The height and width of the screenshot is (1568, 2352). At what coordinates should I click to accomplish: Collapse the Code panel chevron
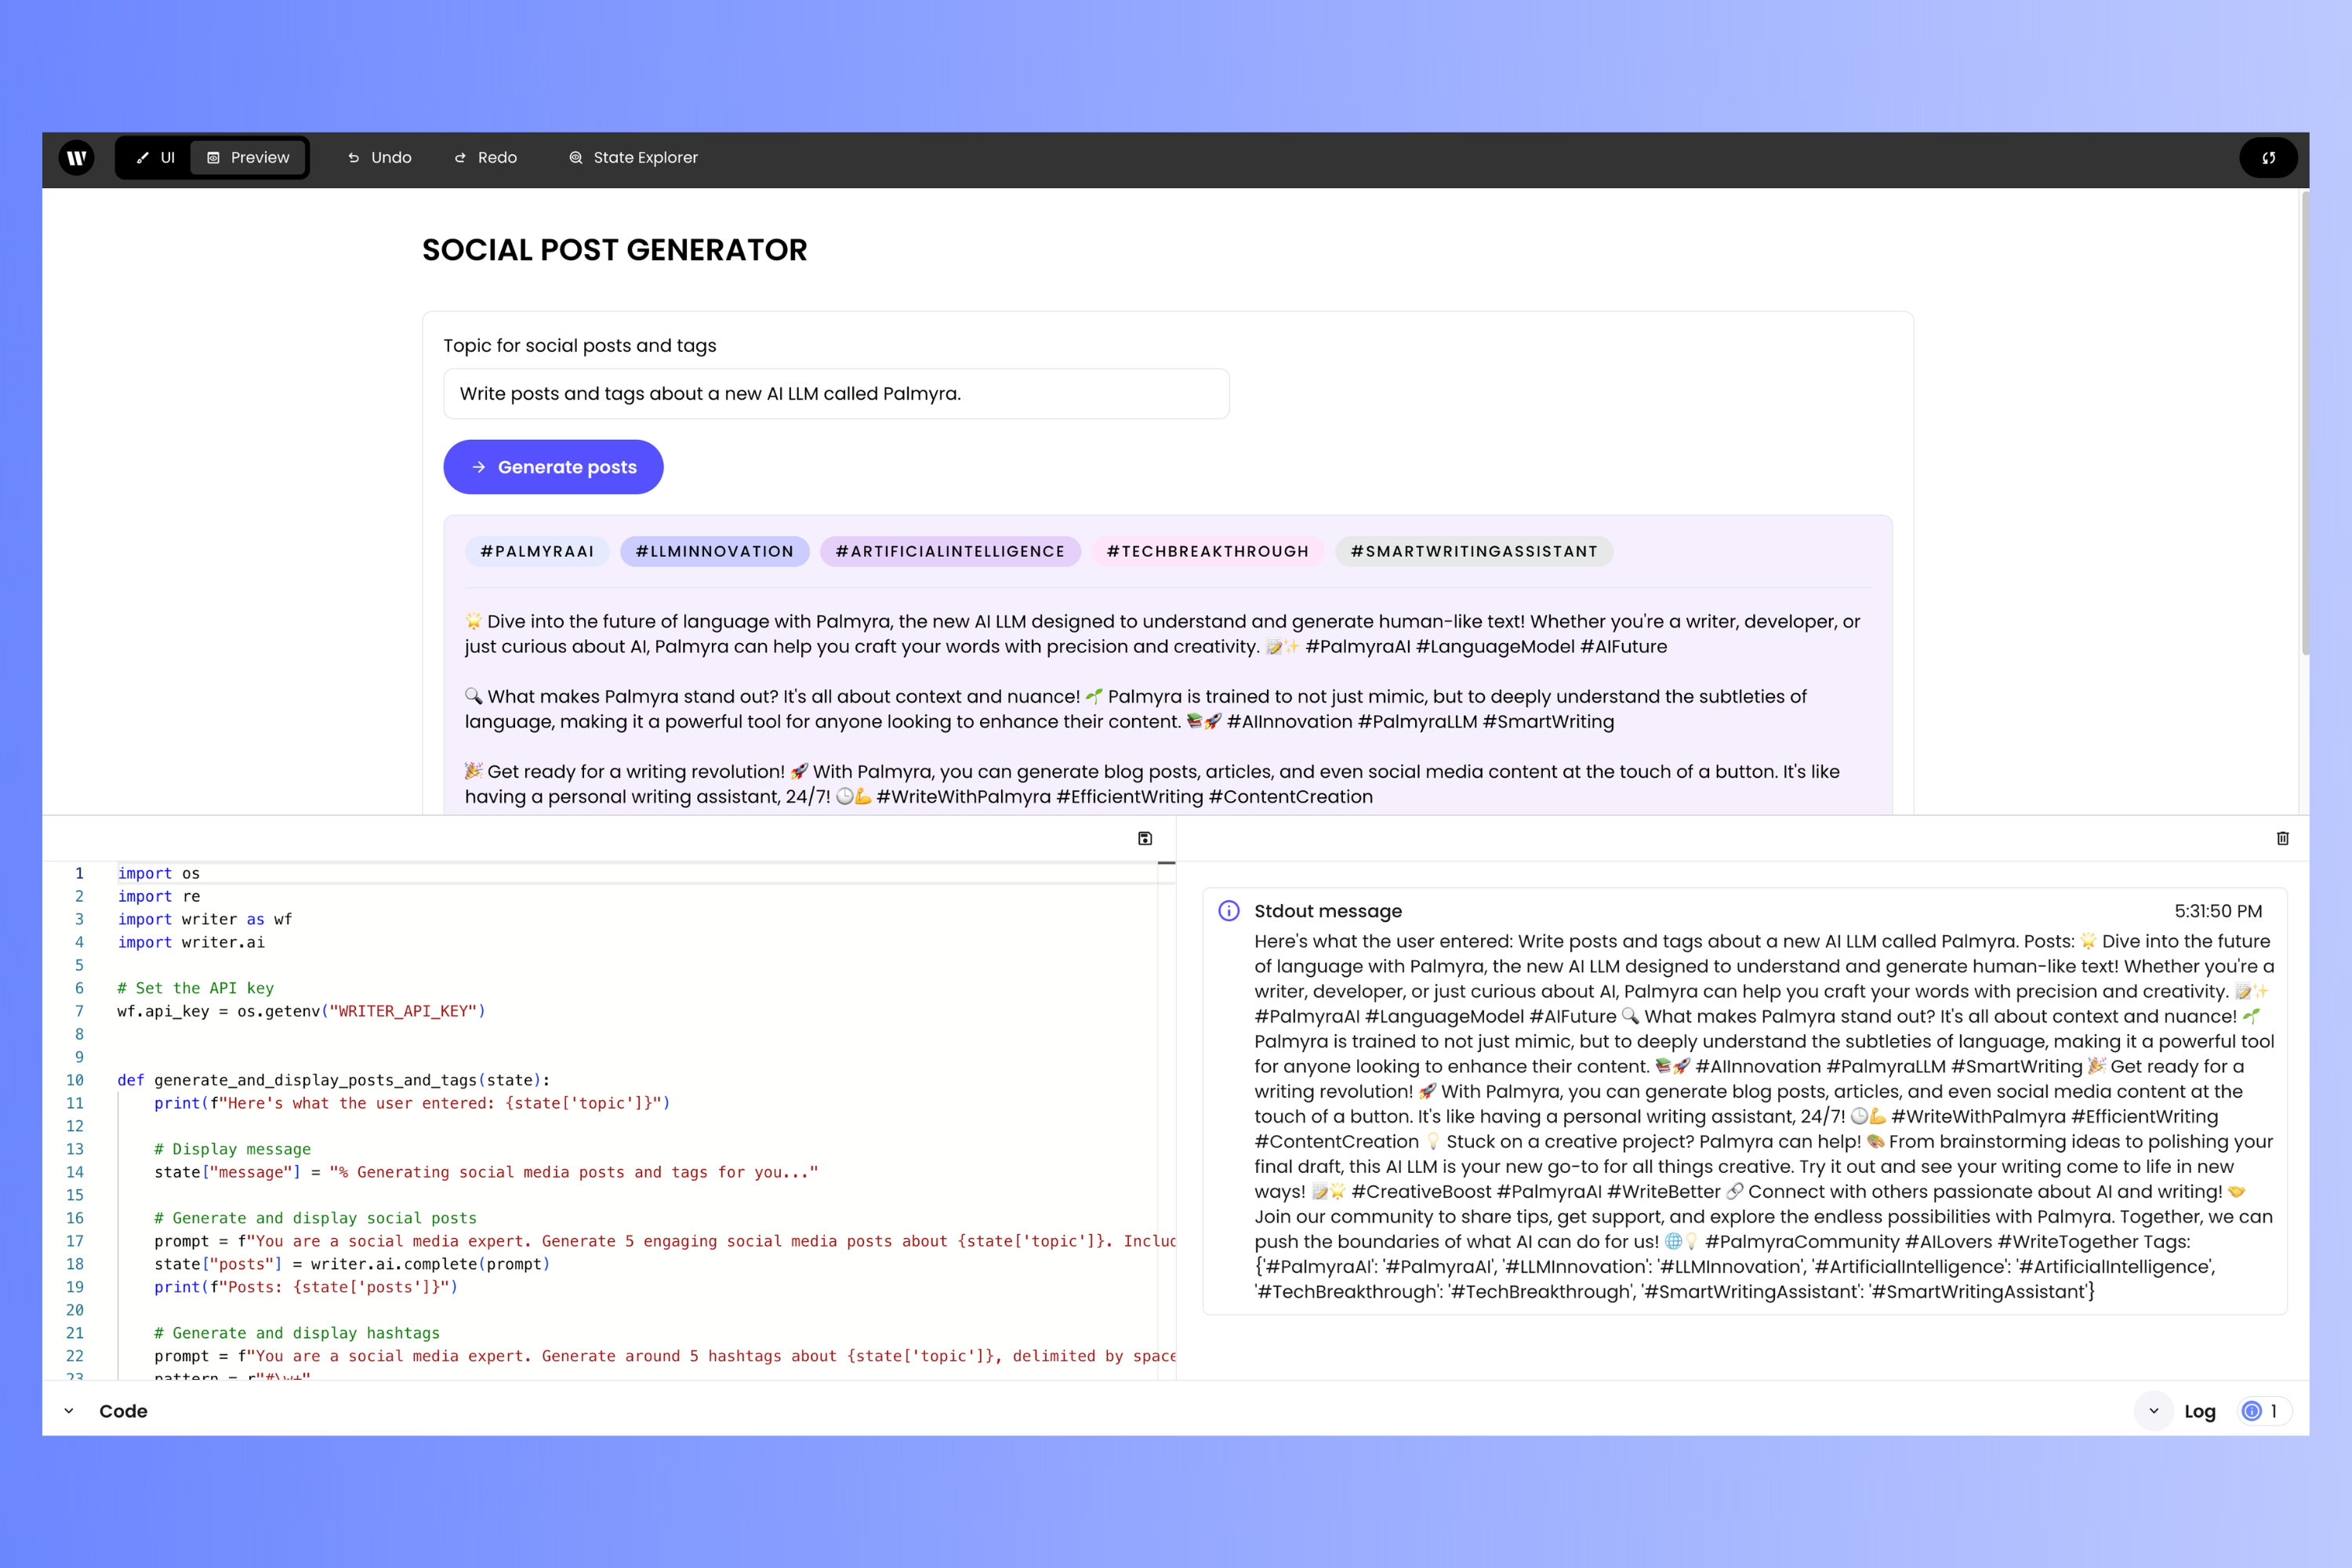69,1411
